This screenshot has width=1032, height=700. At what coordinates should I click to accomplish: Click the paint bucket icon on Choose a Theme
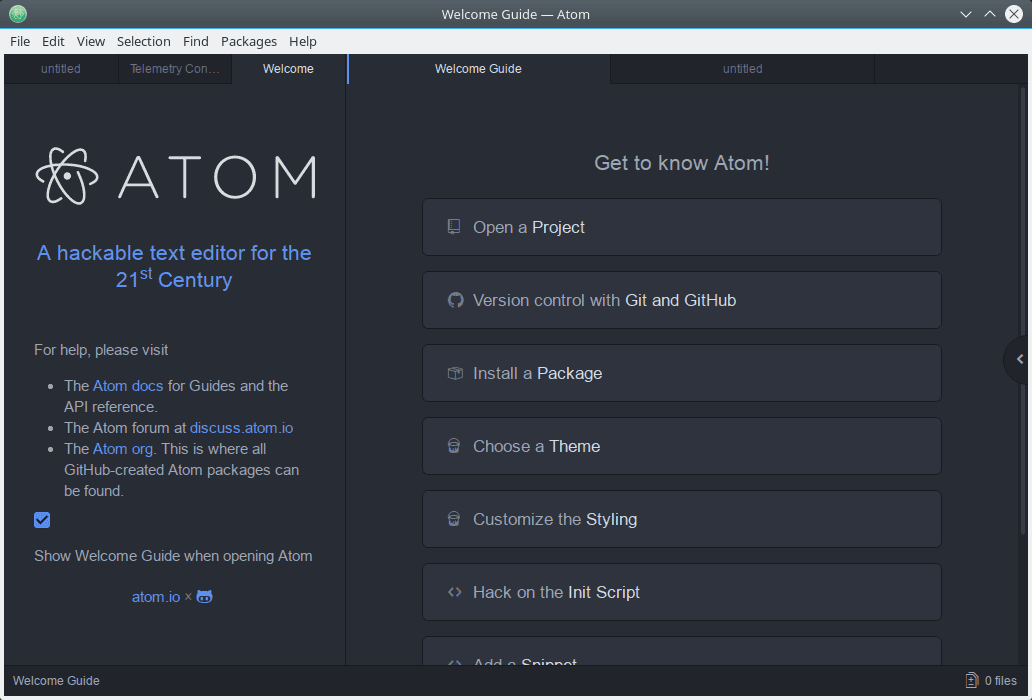[454, 446]
